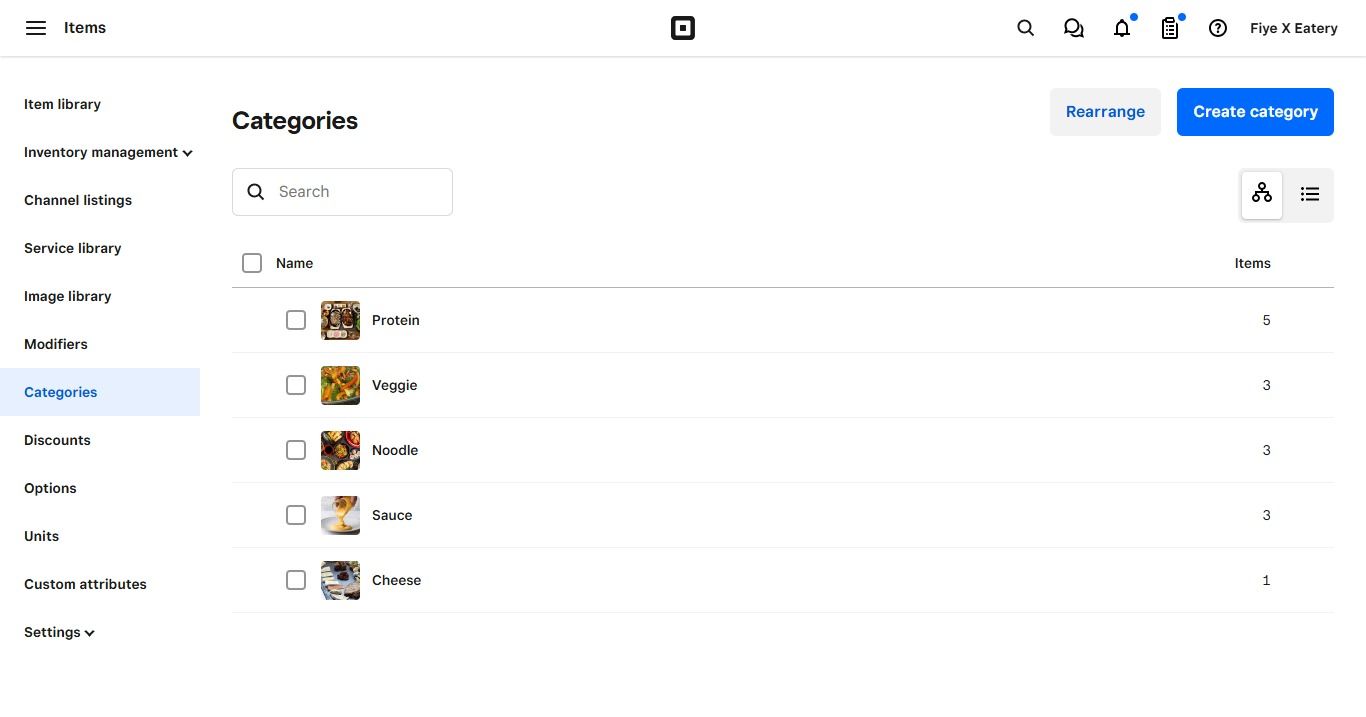Go to Modifiers in sidebar
This screenshot has height=717, width=1366.
pyautogui.click(x=56, y=344)
